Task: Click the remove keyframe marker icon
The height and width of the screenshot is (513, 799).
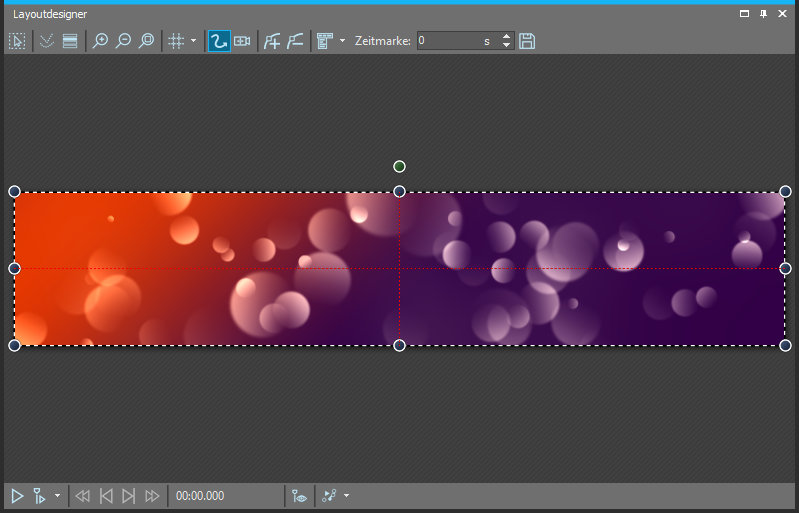Action: coord(295,41)
